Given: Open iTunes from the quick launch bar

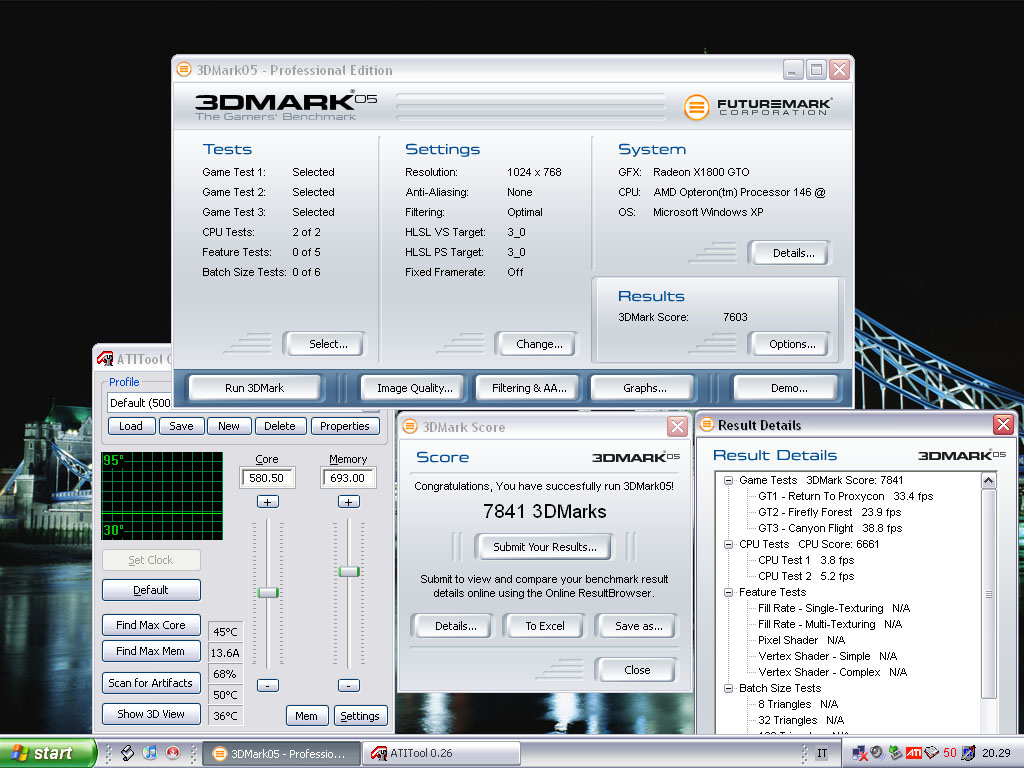Looking at the screenshot, I should click(x=150, y=753).
